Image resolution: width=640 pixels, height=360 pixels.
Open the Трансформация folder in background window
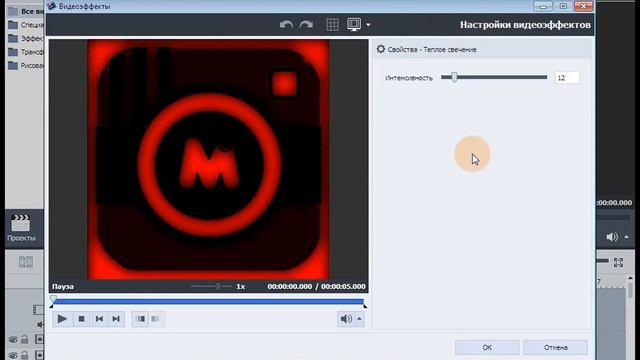click(26, 52)
